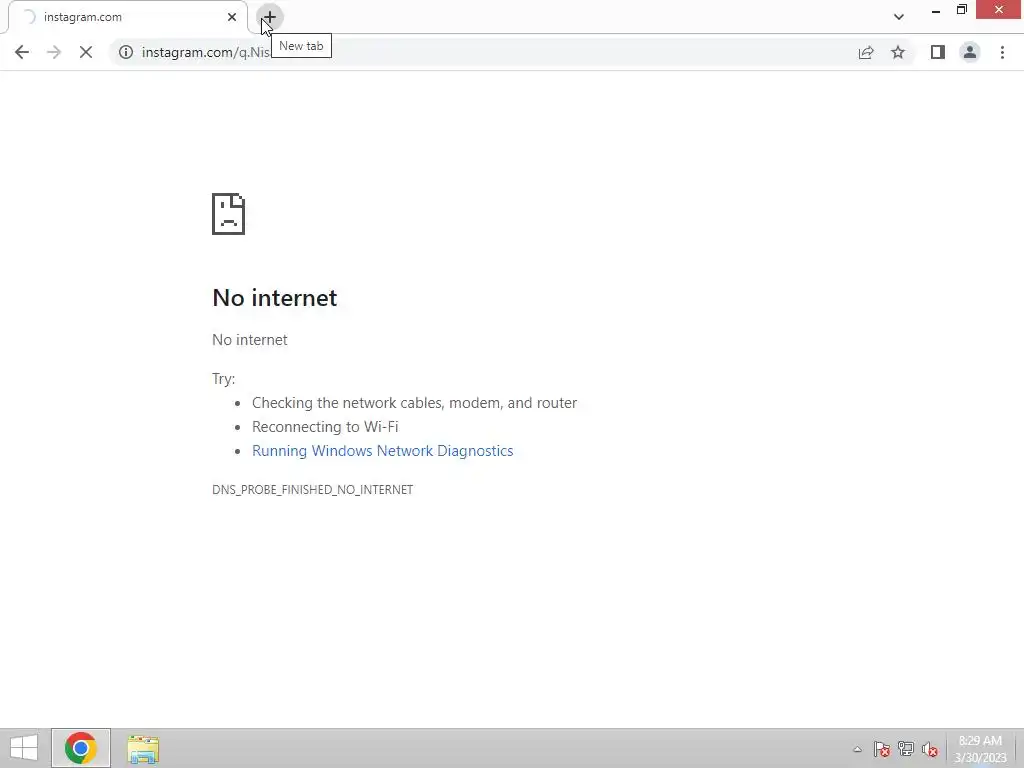
Task: Toggle the side panel button
Action: (938, 52)
